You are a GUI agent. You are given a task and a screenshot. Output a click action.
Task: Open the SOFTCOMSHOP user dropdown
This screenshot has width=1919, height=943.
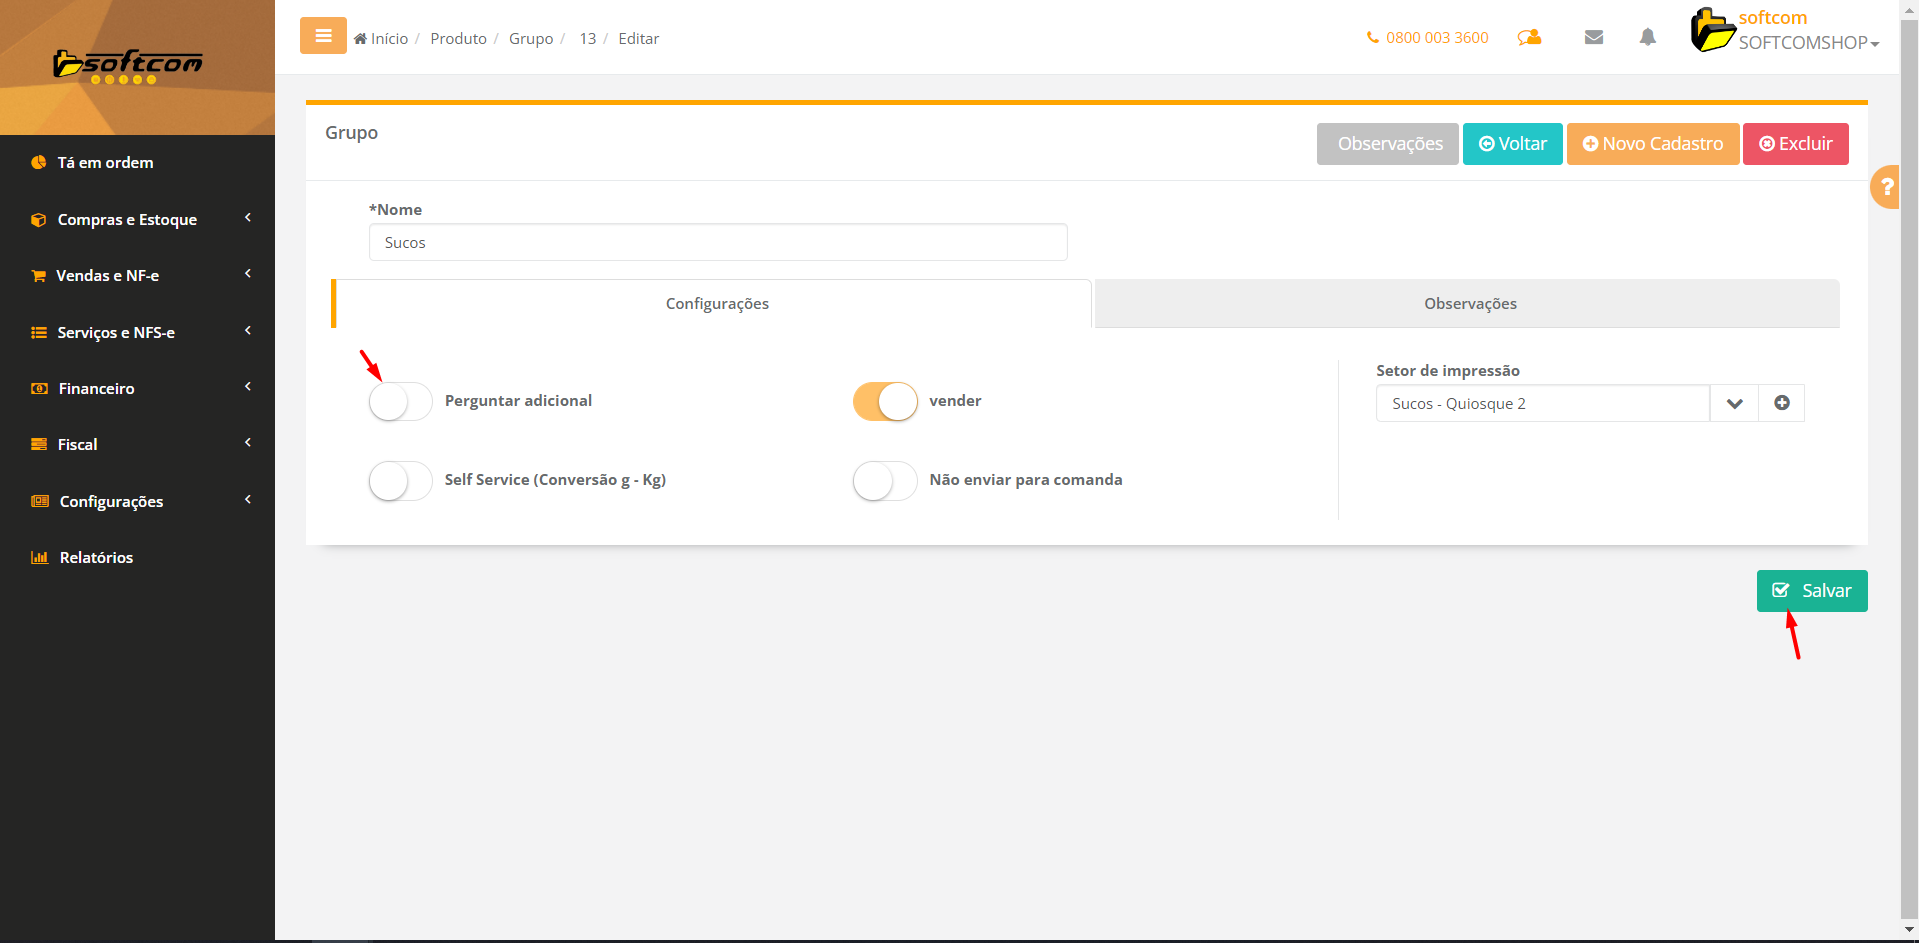[x=1808, y=43]
